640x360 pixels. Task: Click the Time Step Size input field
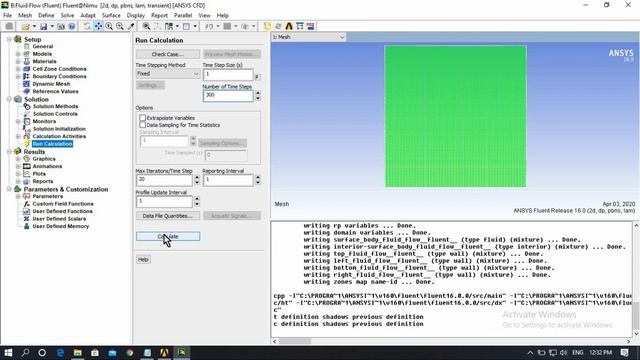pos(228,75)
